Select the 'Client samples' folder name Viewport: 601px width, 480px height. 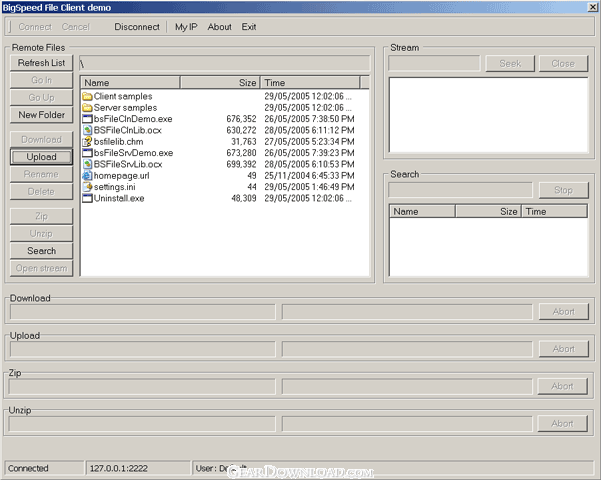(123, 96)
